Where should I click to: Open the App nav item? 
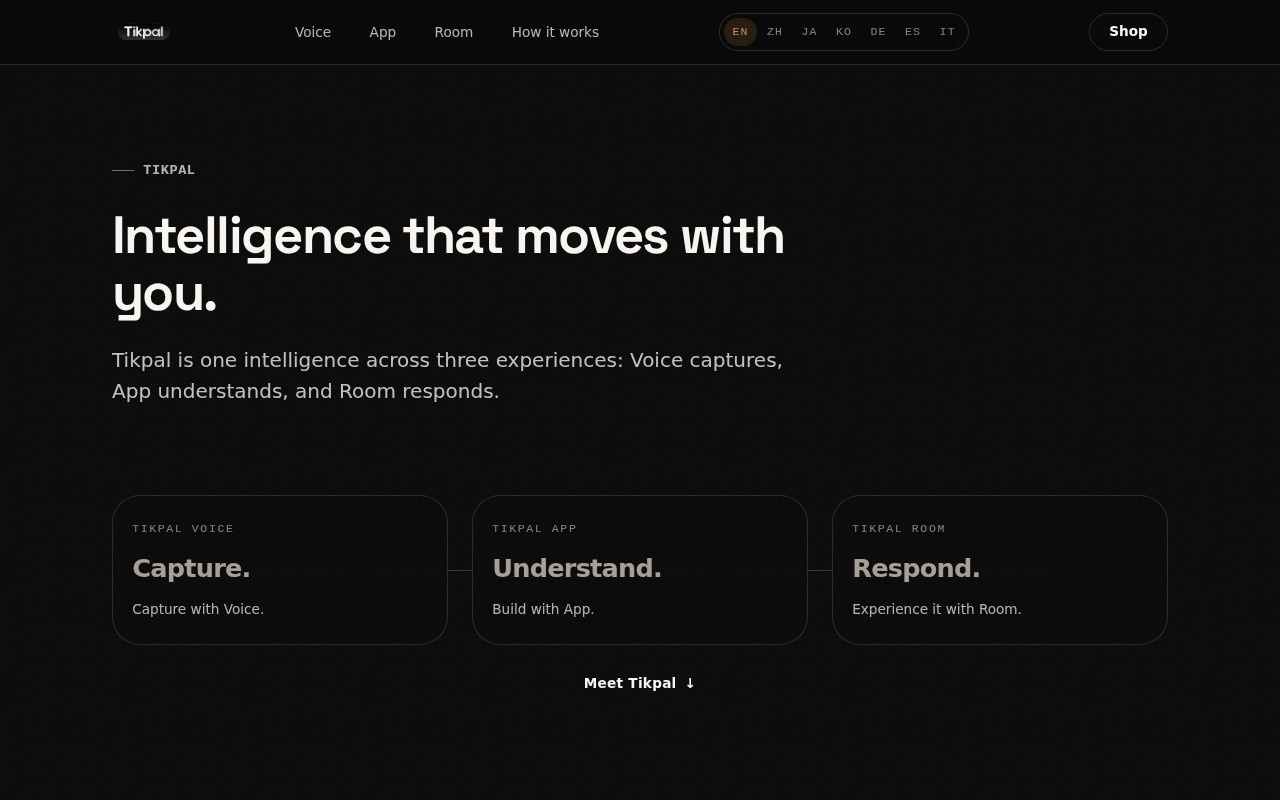coord(383,32)
